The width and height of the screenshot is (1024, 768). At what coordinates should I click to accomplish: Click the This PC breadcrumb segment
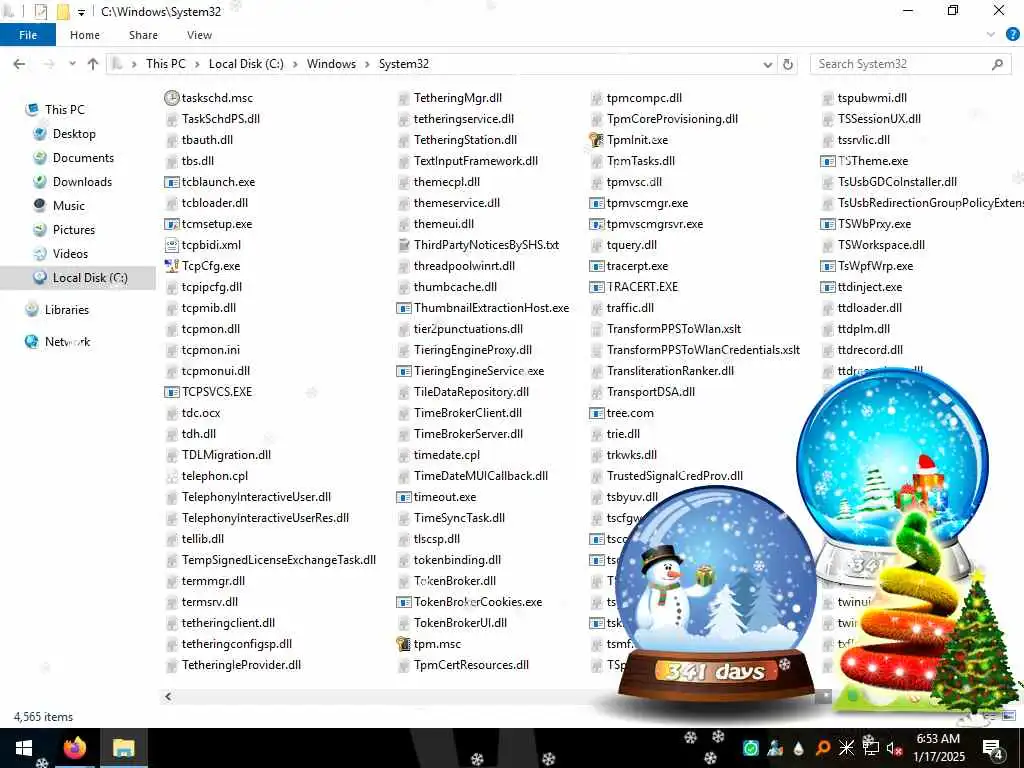pyautogui.click(x=166, y=64)
